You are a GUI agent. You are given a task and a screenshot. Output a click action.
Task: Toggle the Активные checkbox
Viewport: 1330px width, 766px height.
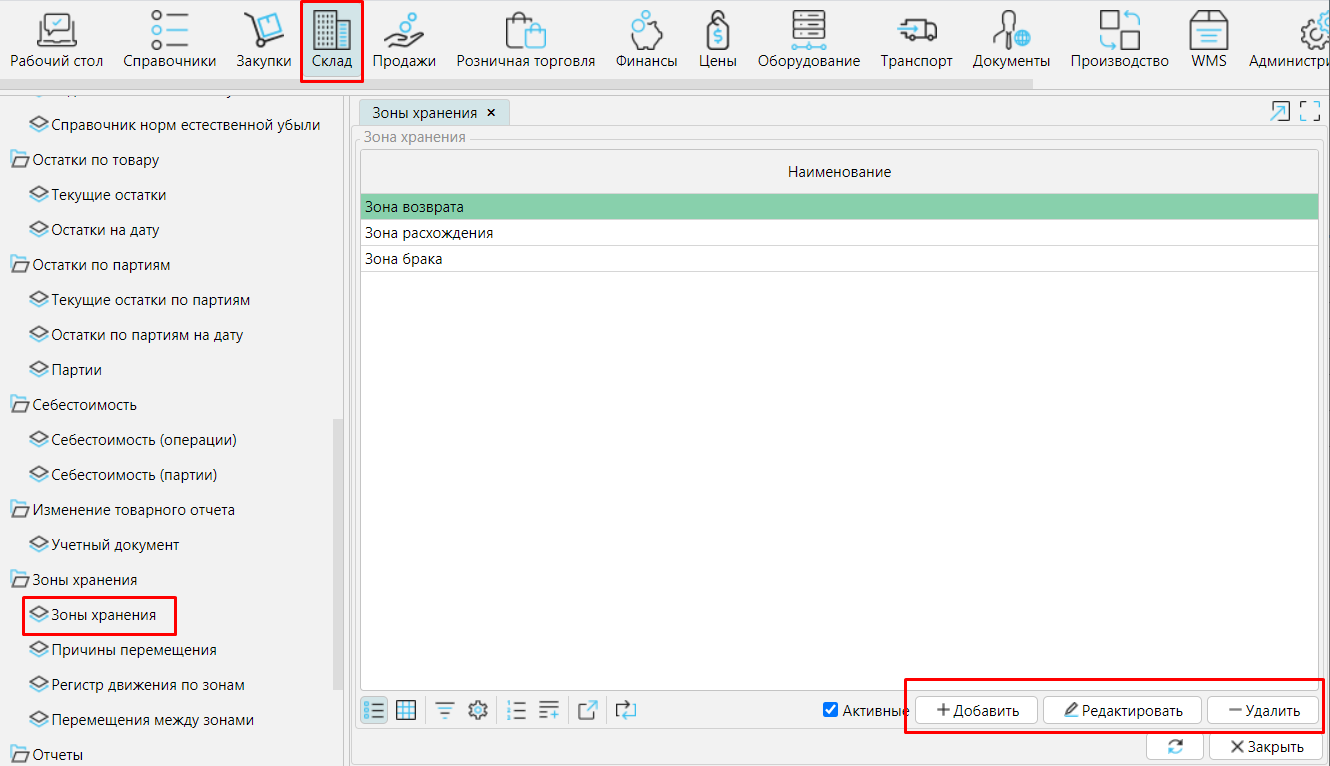(x=830, y=710)
